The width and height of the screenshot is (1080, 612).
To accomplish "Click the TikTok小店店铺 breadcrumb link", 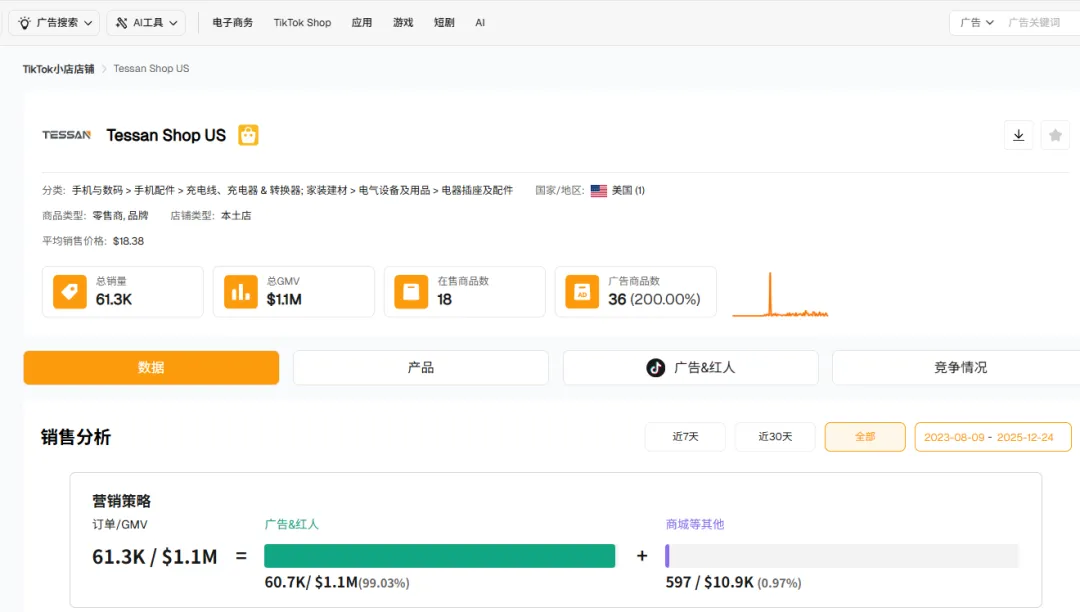I will tap(58, 69).
